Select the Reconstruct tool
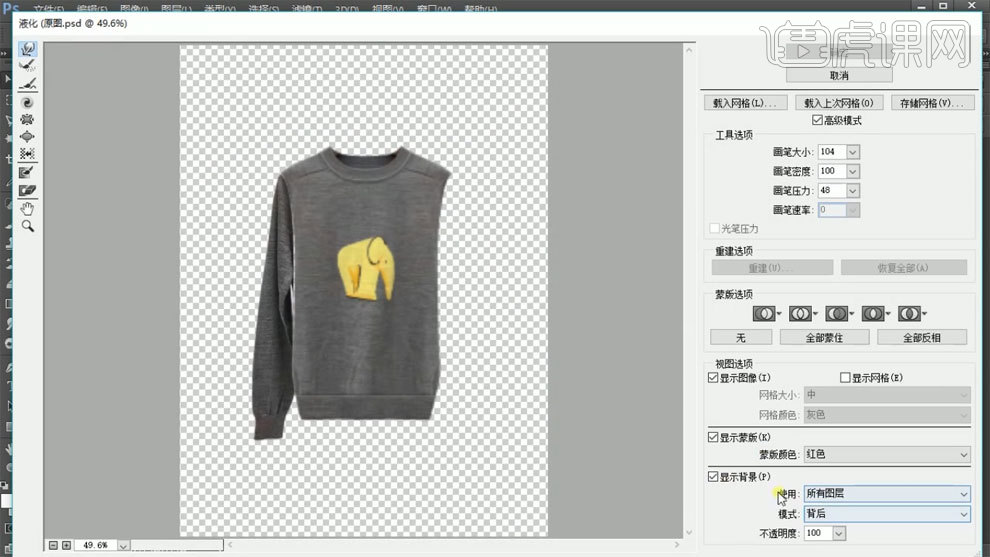The height and width of the screenshot is (557, 990). click(x=27, y=66)
